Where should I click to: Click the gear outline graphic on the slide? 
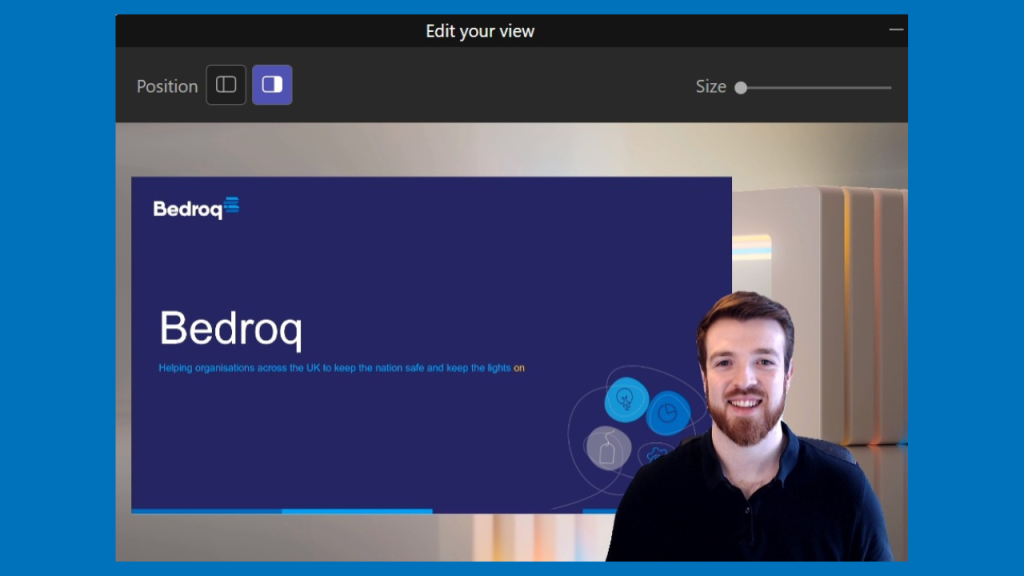click(x=656, y=453)
